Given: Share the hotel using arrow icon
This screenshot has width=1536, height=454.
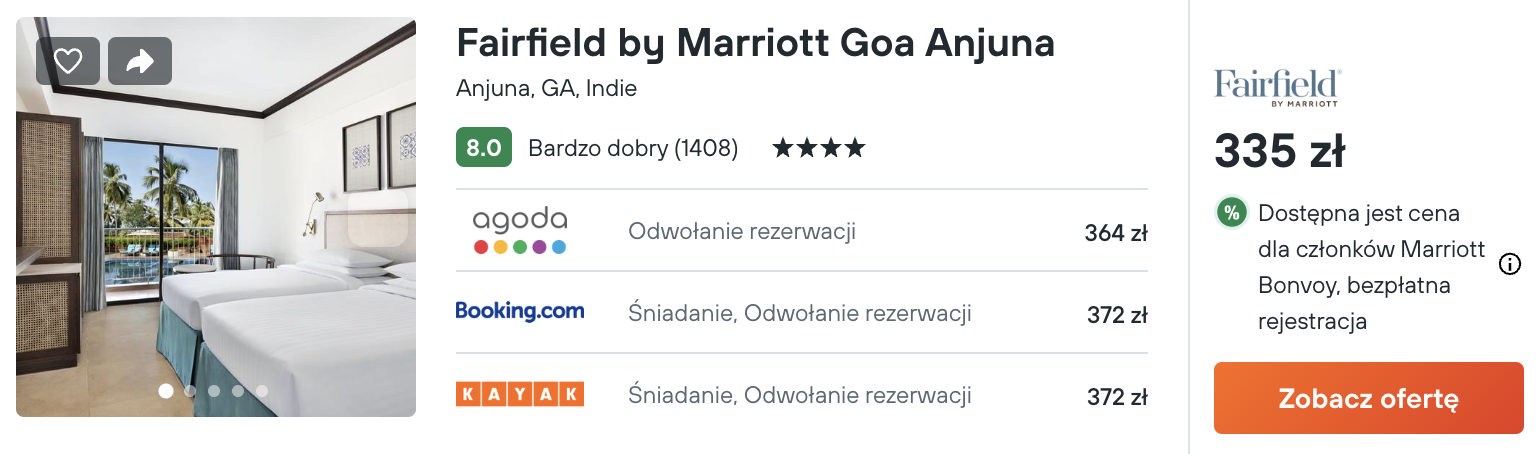Looking at the screenshot, I should (140, 61).
